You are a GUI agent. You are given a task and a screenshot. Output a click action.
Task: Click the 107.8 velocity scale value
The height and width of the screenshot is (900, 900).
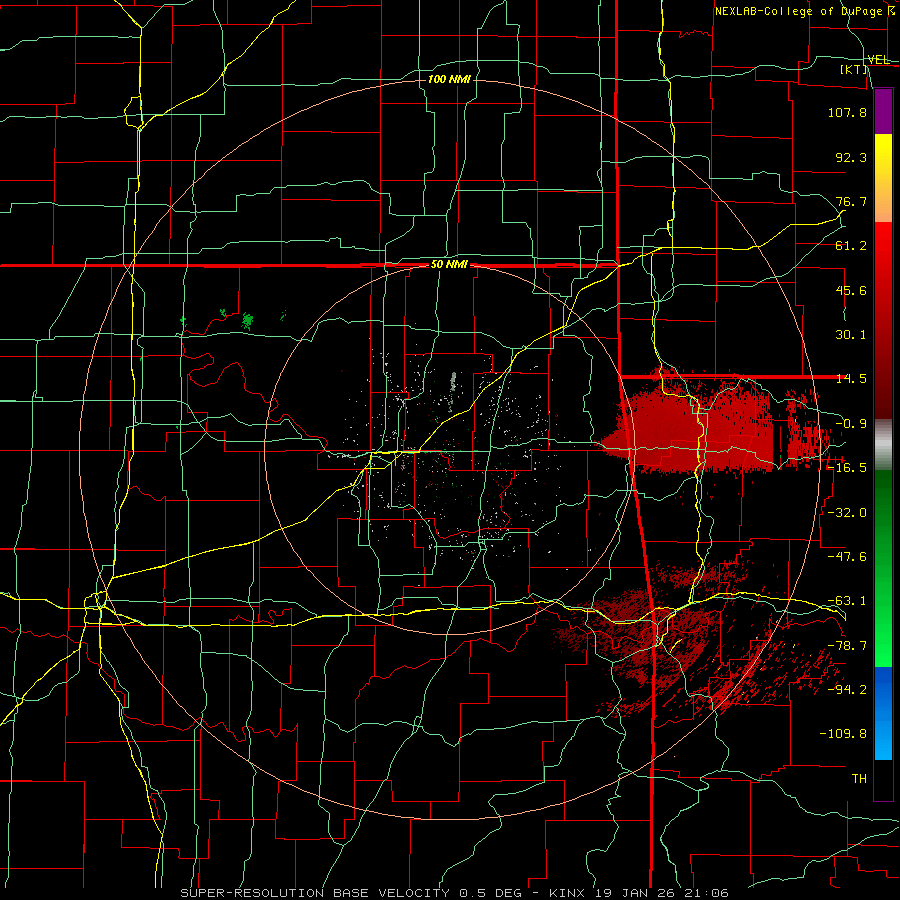847,112
